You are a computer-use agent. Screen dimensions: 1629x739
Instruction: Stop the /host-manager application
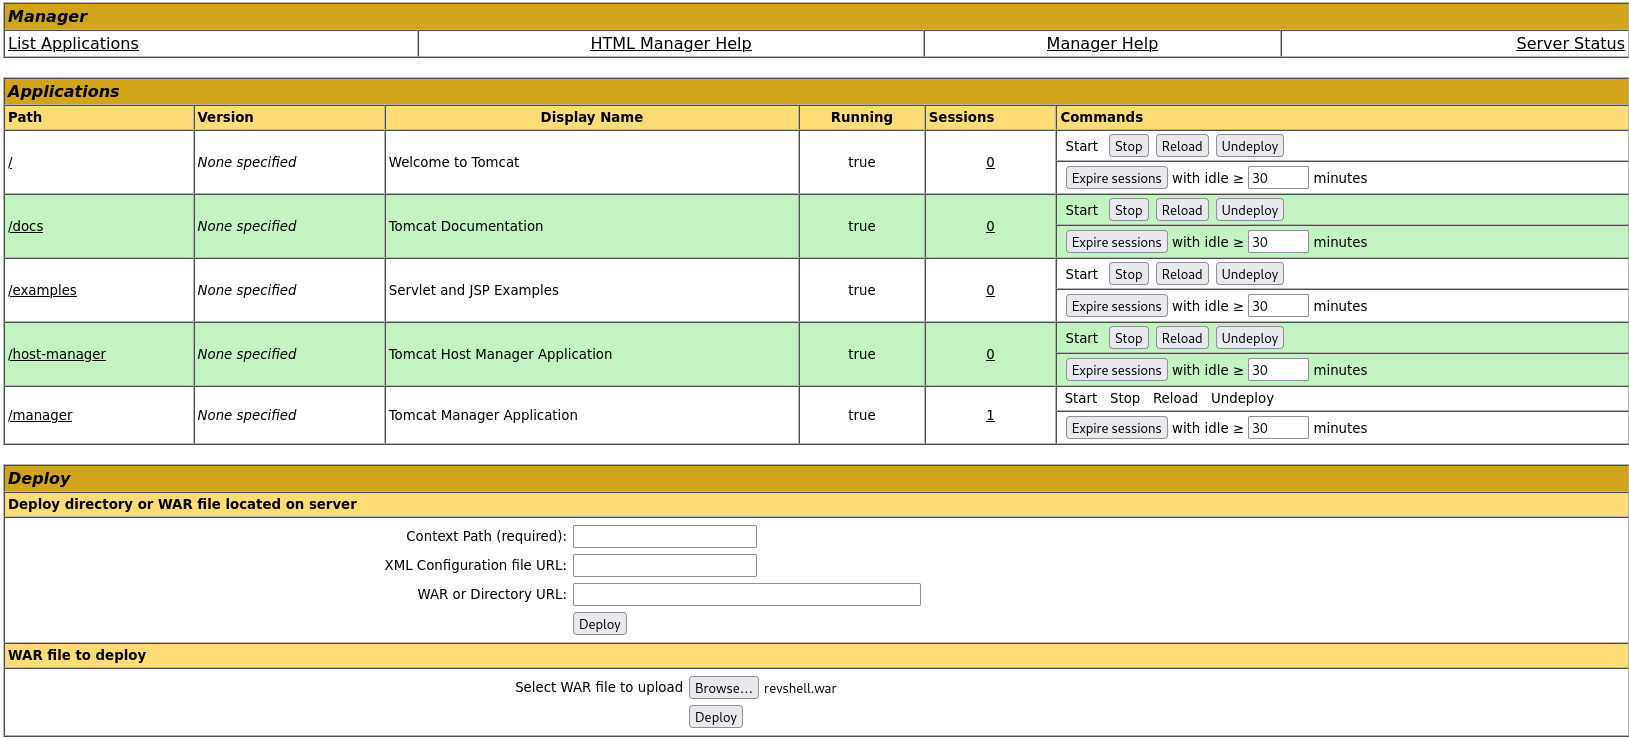pos(1128,338)
